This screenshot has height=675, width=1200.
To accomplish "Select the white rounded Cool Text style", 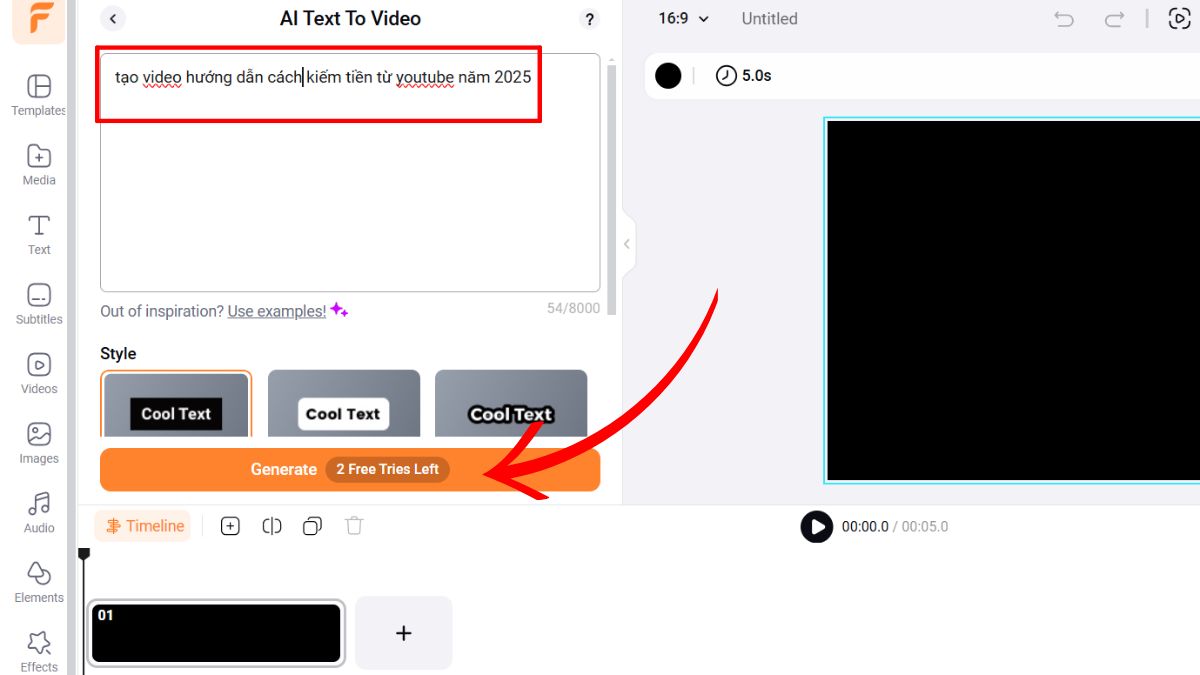I will [x=344, y=405].
